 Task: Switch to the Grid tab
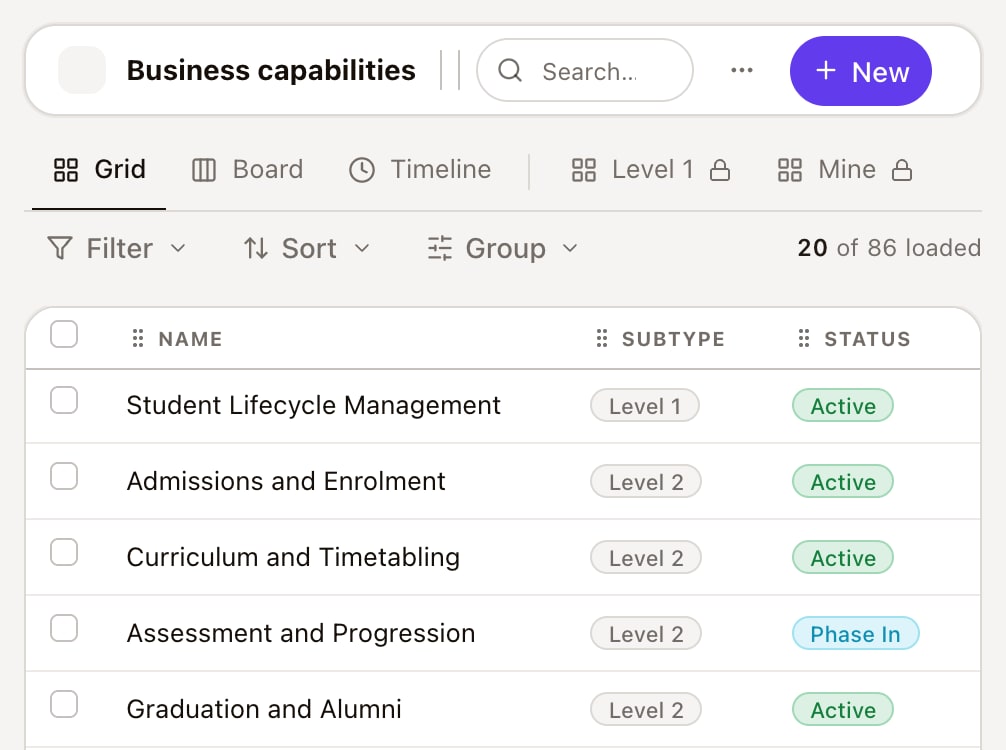click(99, 170)
